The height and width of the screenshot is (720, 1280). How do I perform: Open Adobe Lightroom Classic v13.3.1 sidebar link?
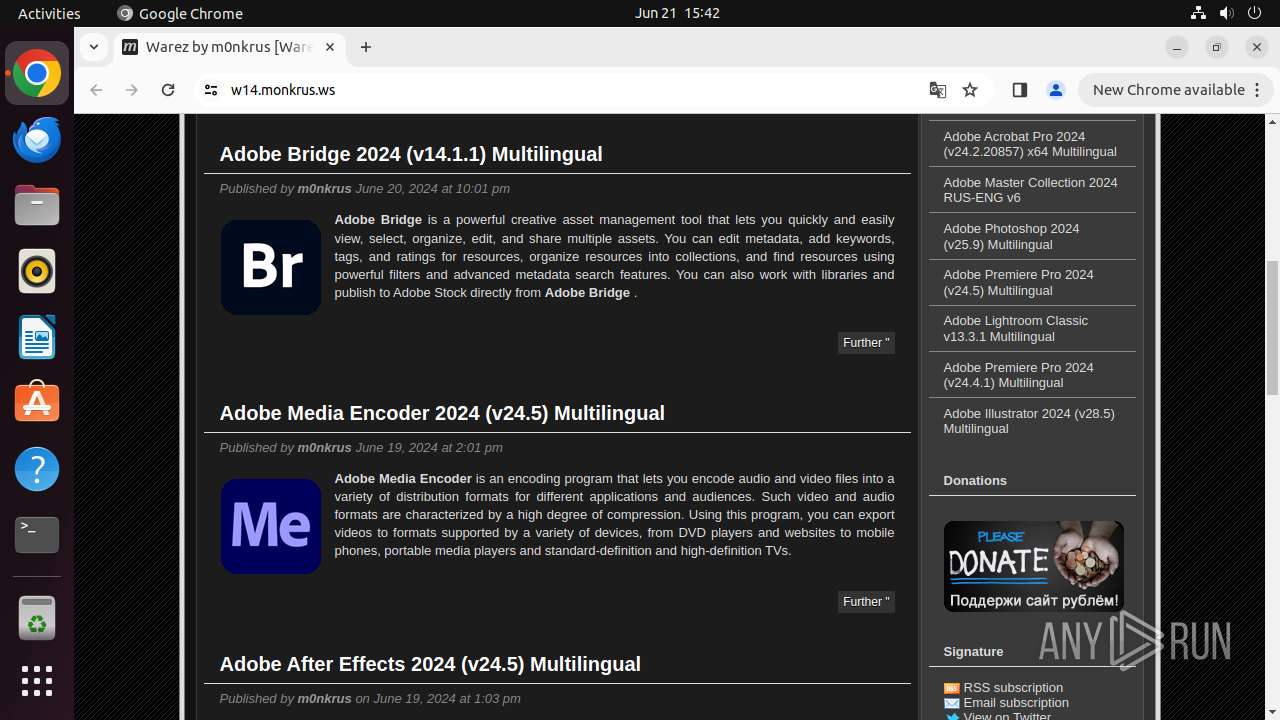(1015, 328)
